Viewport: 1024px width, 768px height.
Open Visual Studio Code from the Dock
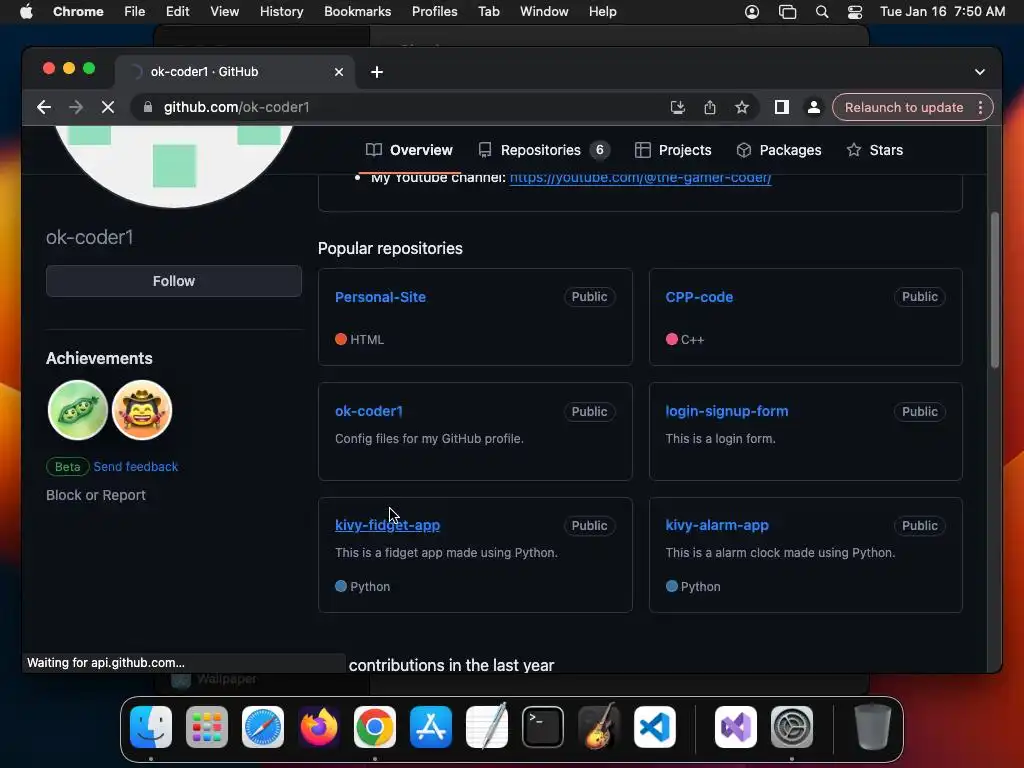pos(655,727)
